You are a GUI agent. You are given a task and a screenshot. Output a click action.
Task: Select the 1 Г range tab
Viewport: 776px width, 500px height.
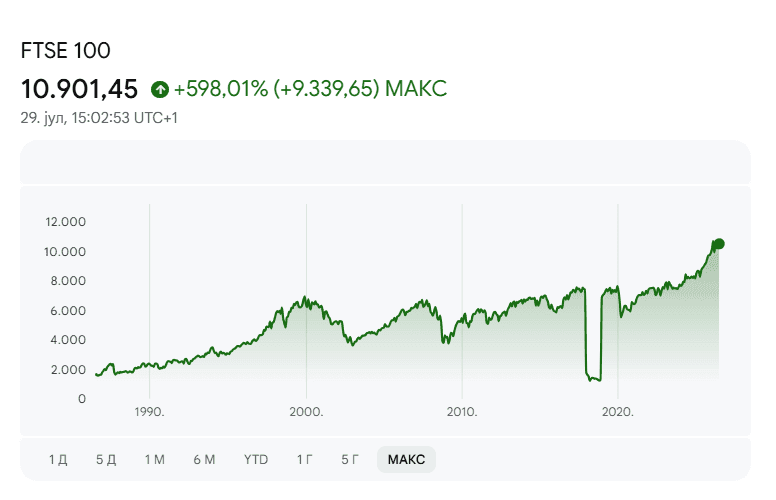304,459
